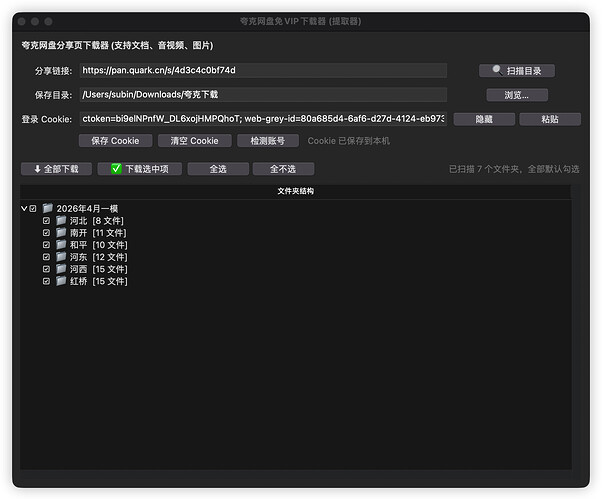Screen dimensions: 602x499
Task: Toggle the 河东 folder checkbox
Action: point(46,257)
